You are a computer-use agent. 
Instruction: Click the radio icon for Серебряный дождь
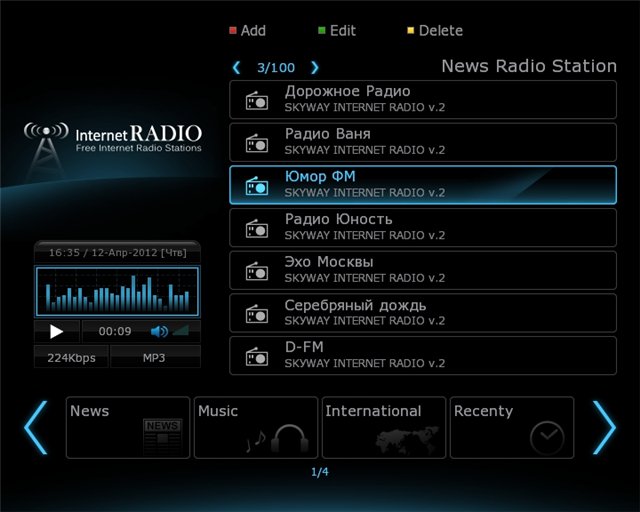point(257,314)
